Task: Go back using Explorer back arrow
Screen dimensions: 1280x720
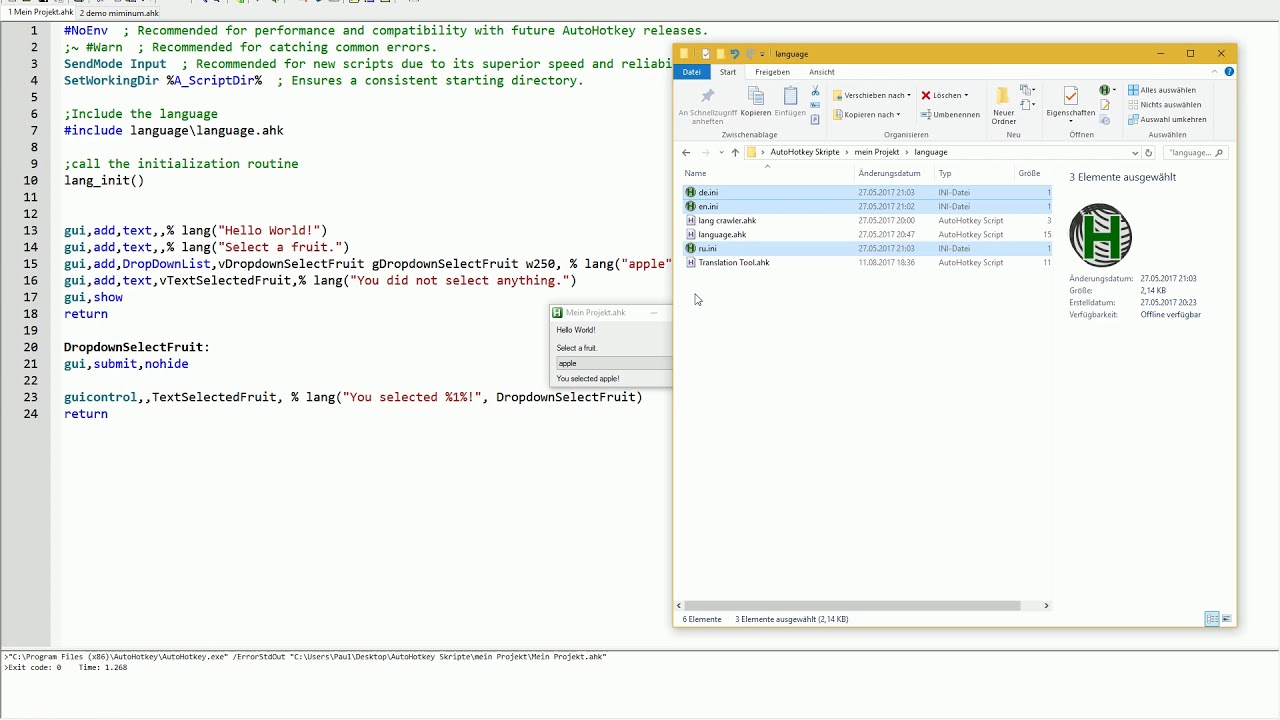Action: (686, 153)
